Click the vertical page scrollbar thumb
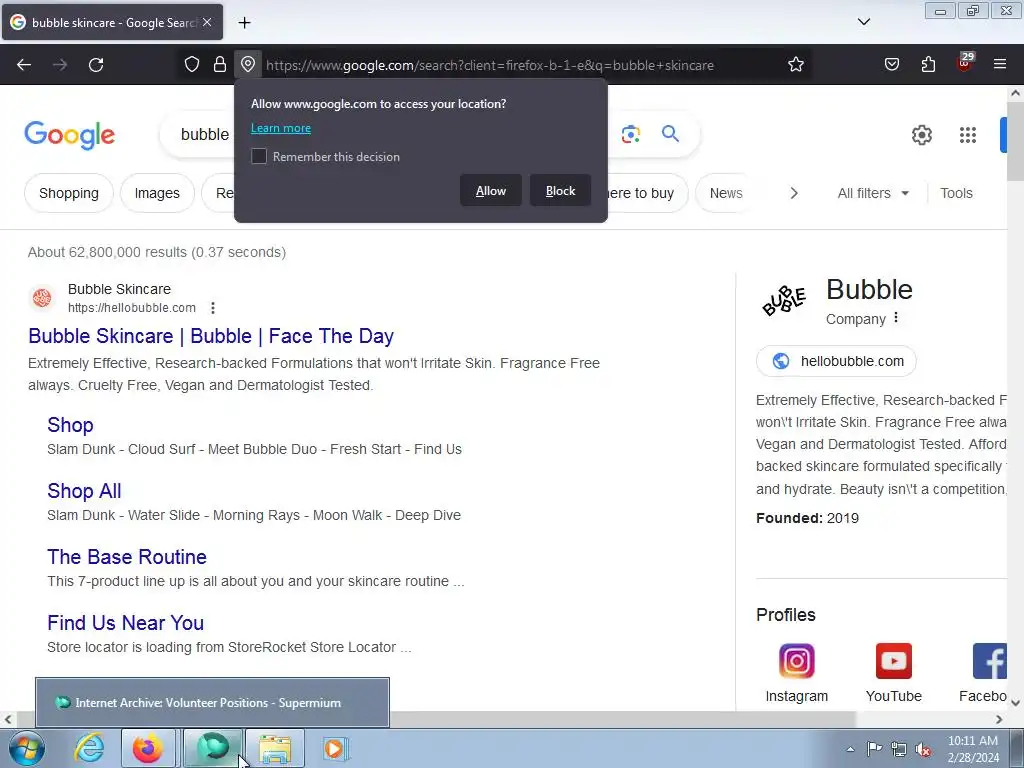Image resolution: width=1024 pixels, height=768 pixels. tap(1016, 140)
